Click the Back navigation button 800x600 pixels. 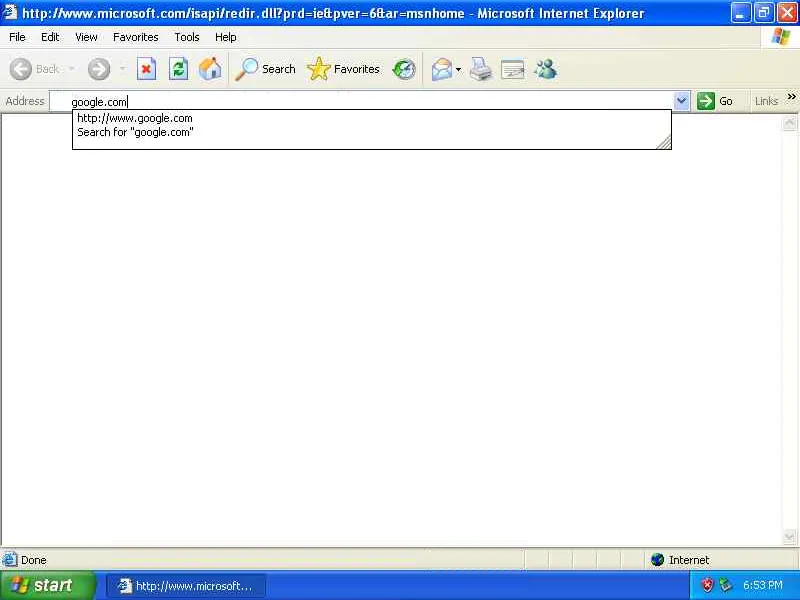35,69
